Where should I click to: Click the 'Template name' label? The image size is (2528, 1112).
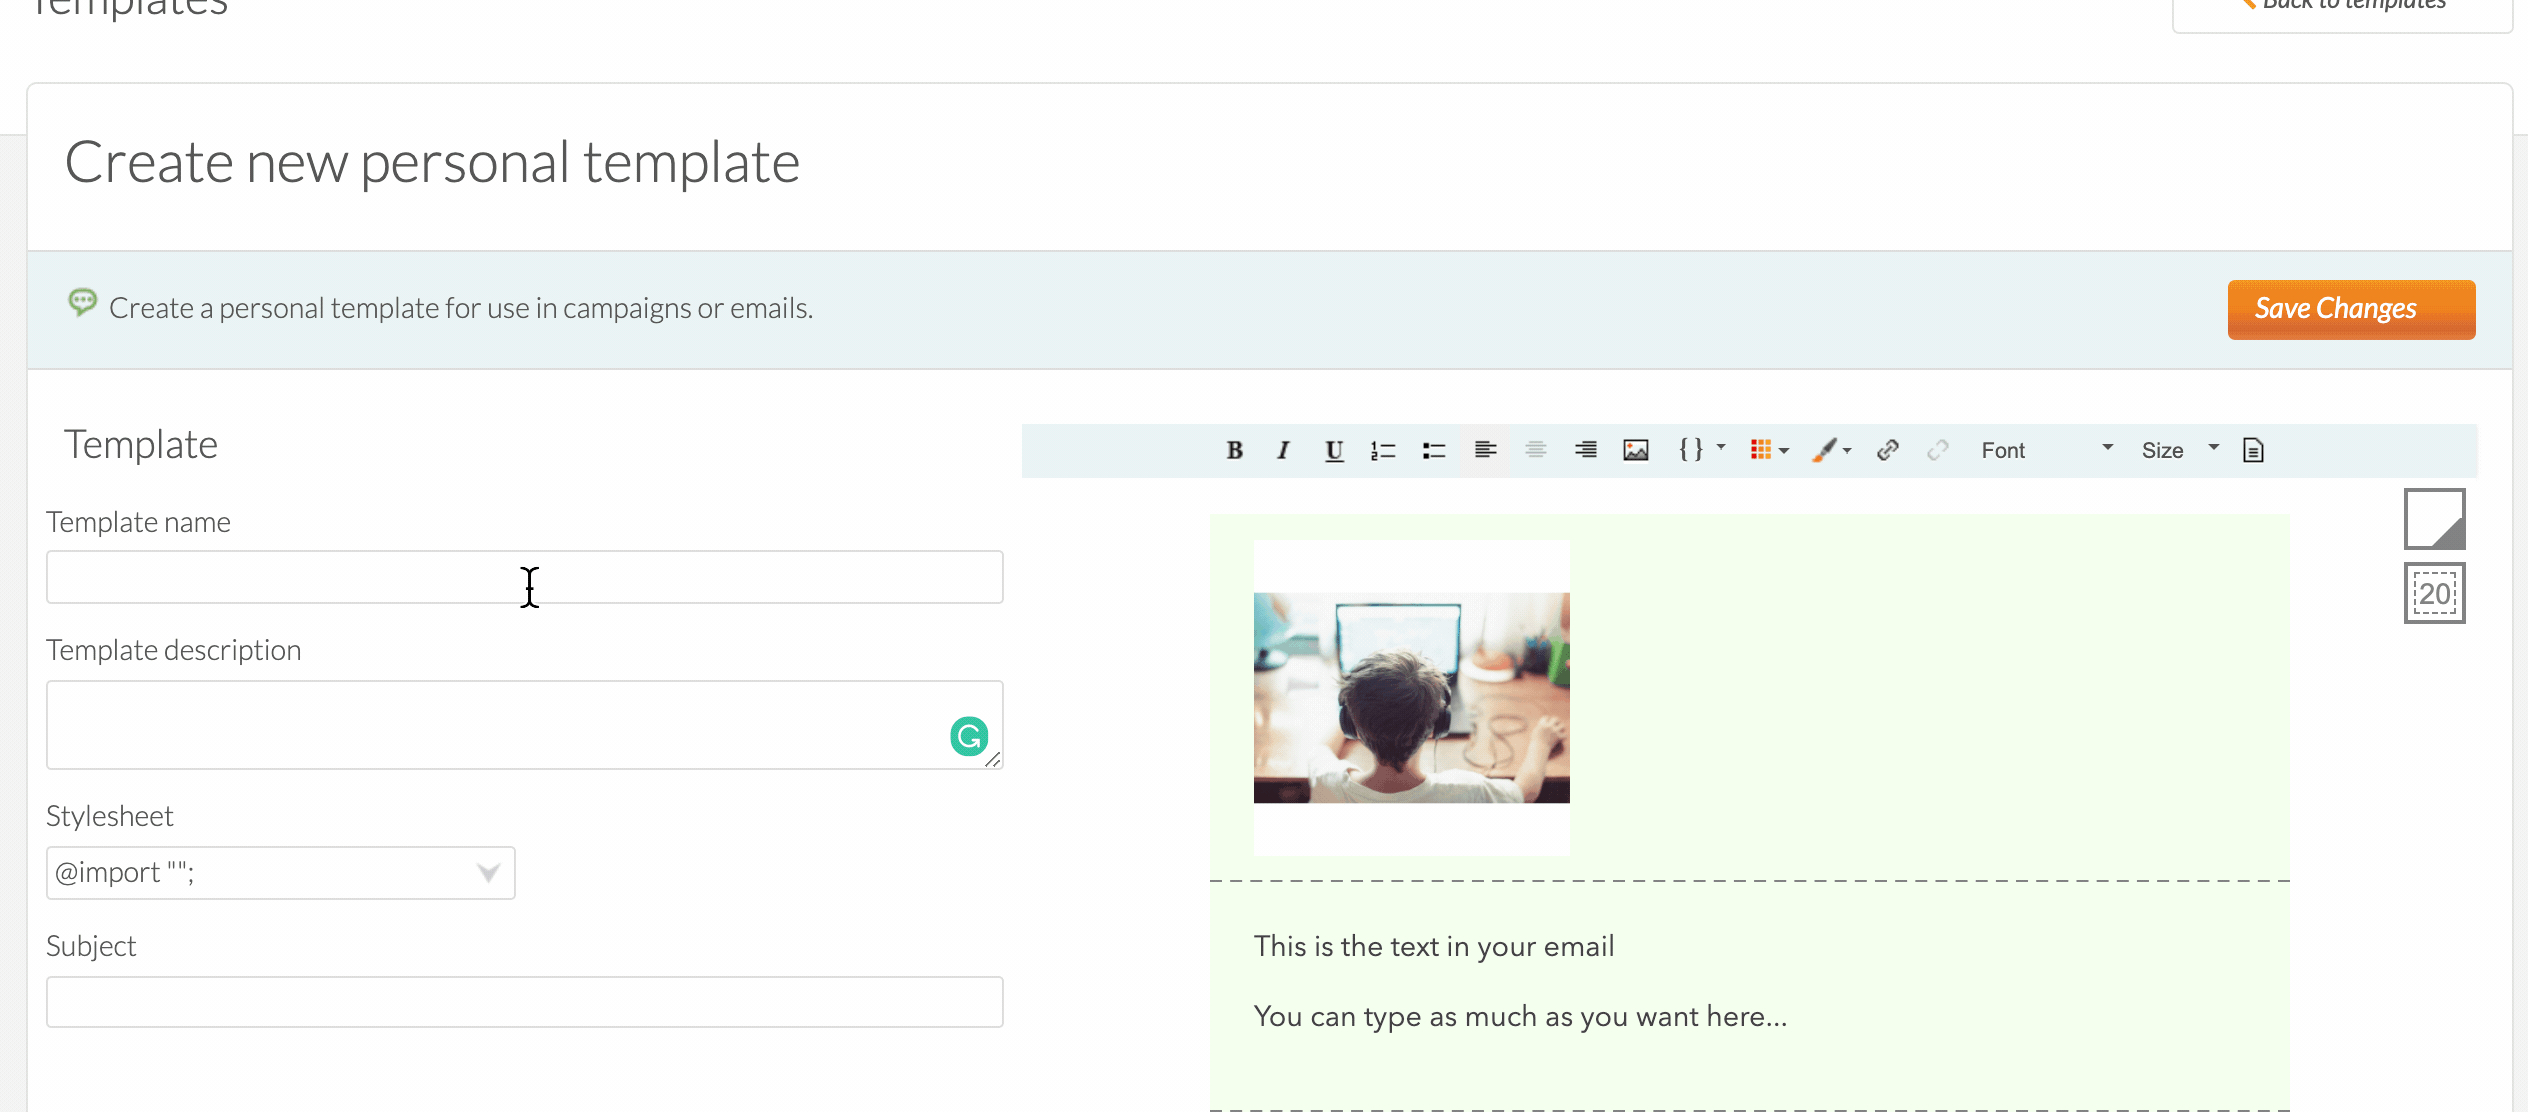tap(138, 522)
